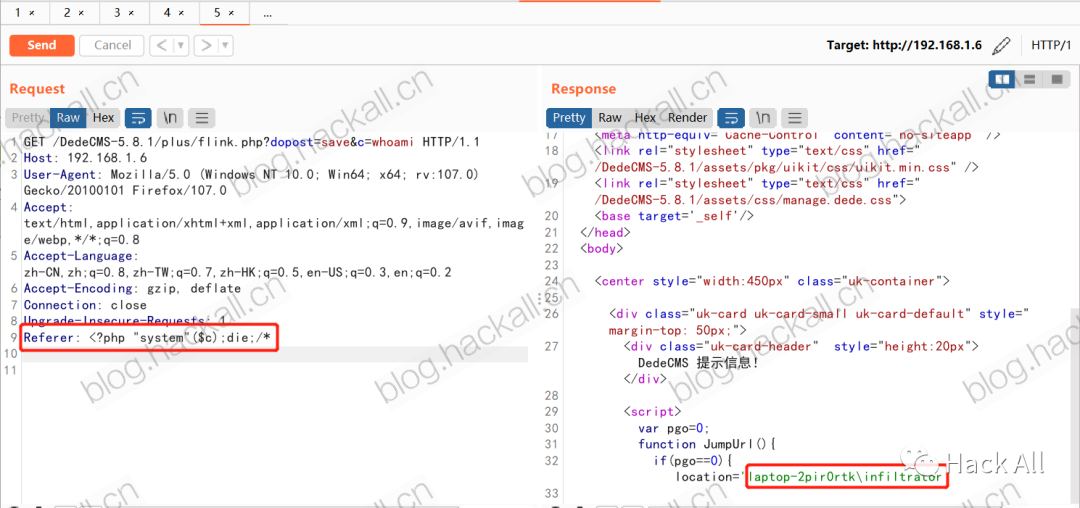
Task: Select Raw view in the Response panel
Action: (610, 118)
